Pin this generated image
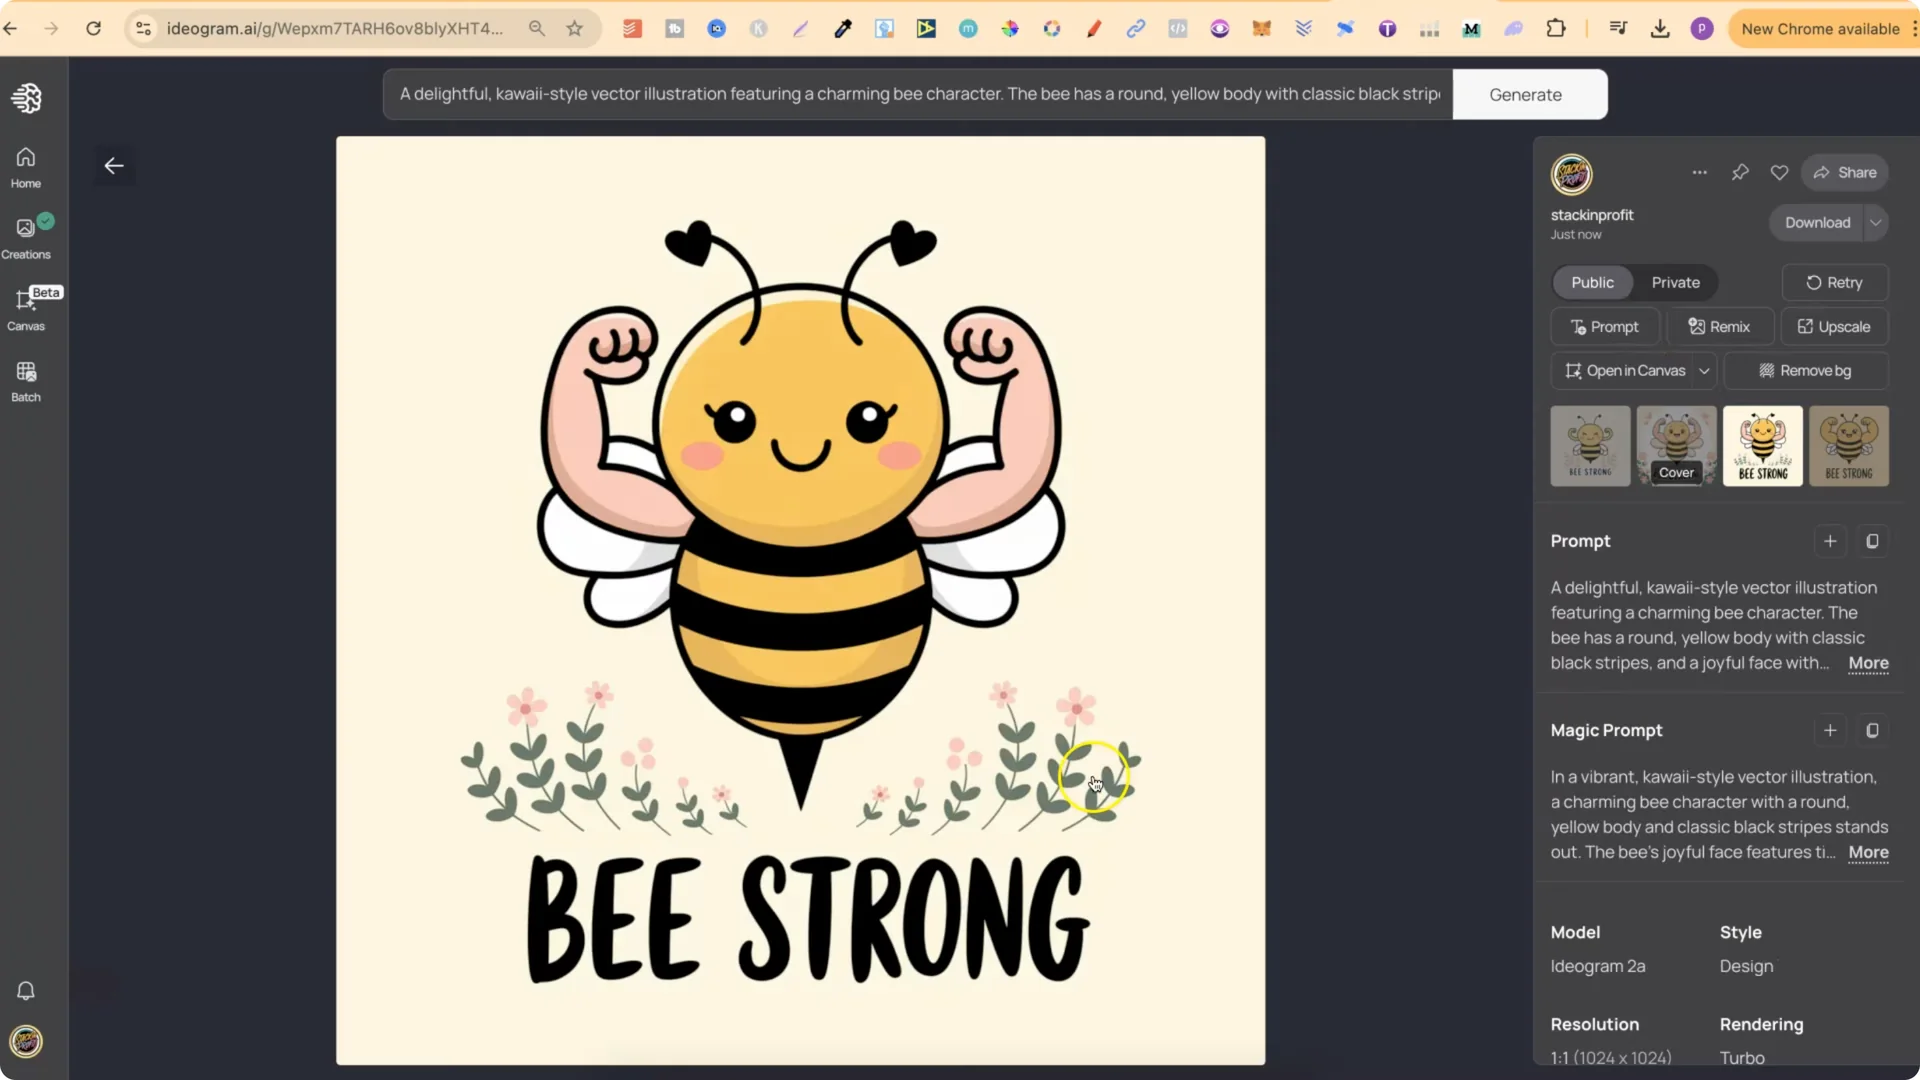The height and width of the screenshot is (1080, 1920). (x=1740, y=172)
